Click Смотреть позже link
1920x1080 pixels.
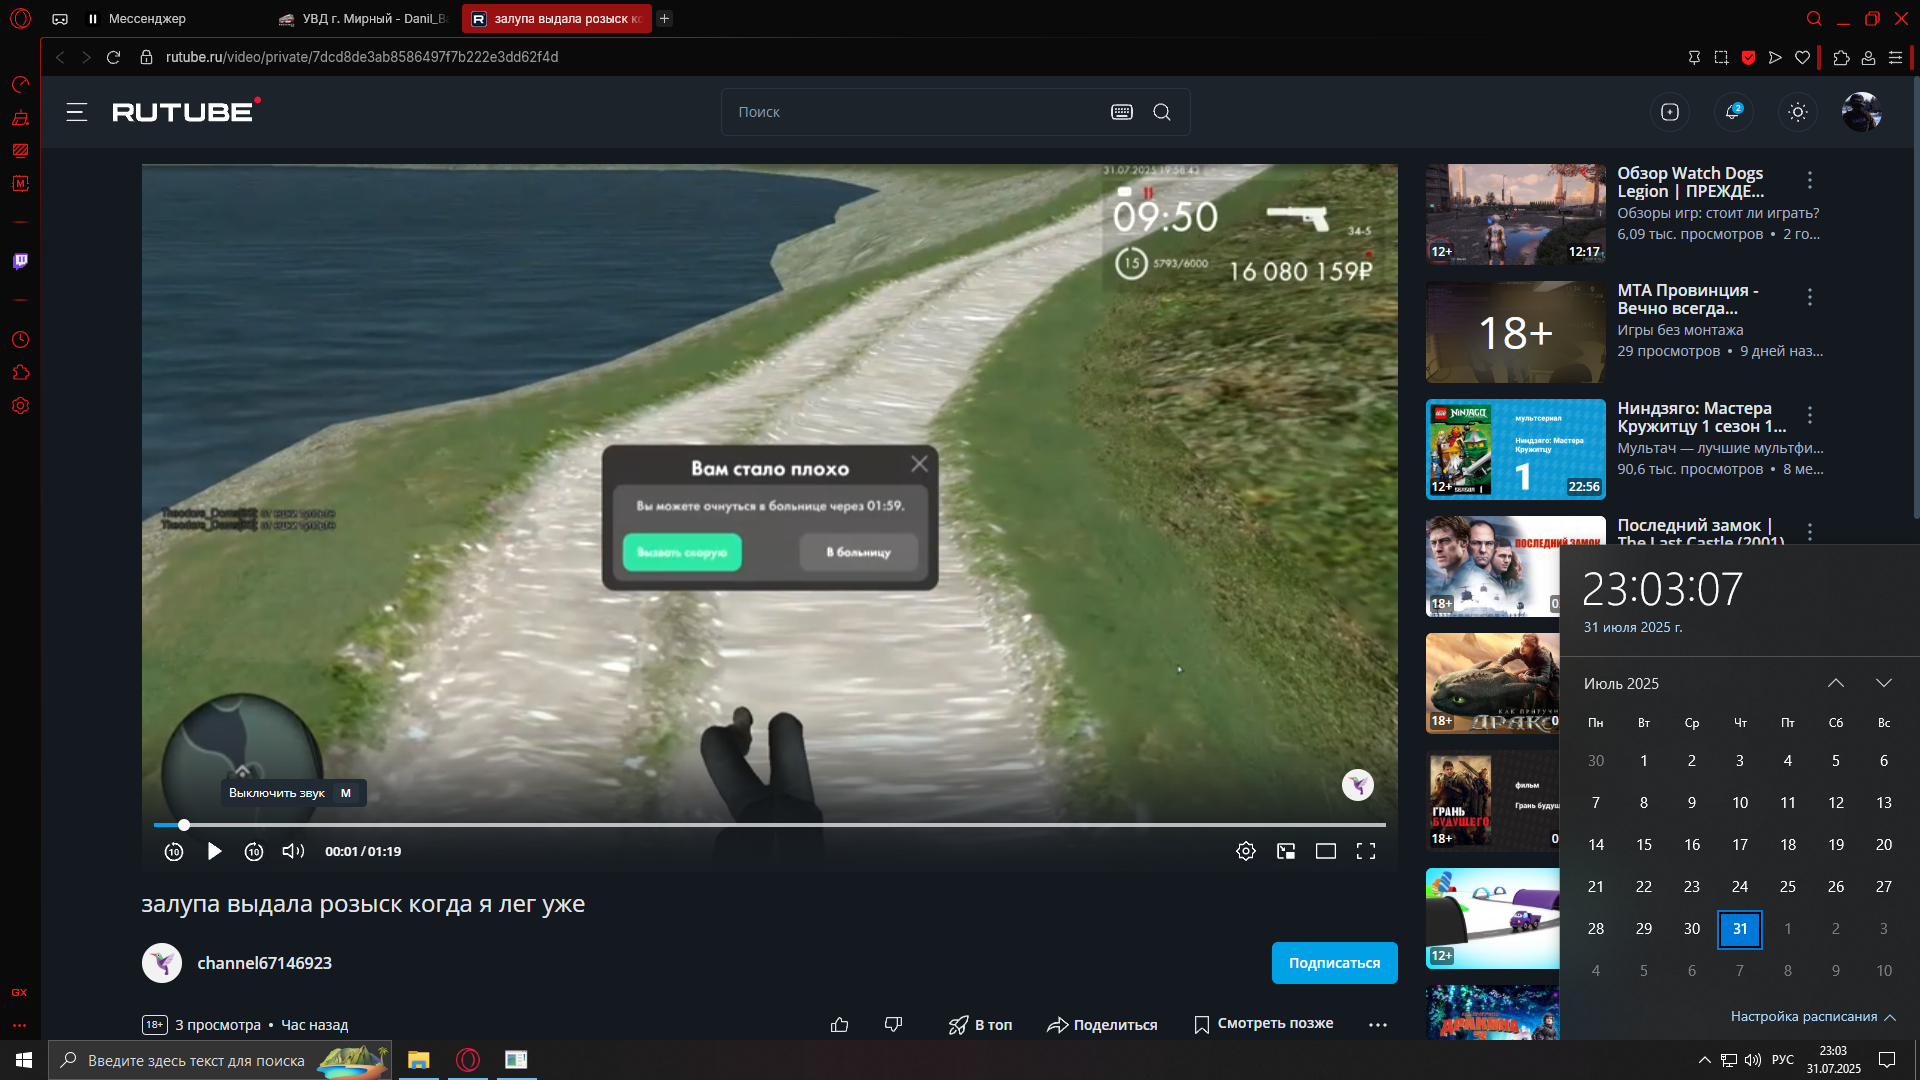click(x=1264, y=1024)
